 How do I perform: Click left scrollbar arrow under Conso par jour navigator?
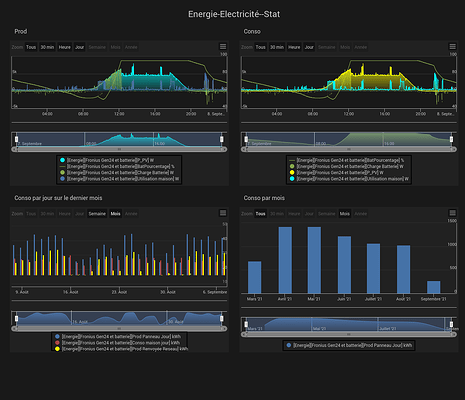[x=14, y=329]
